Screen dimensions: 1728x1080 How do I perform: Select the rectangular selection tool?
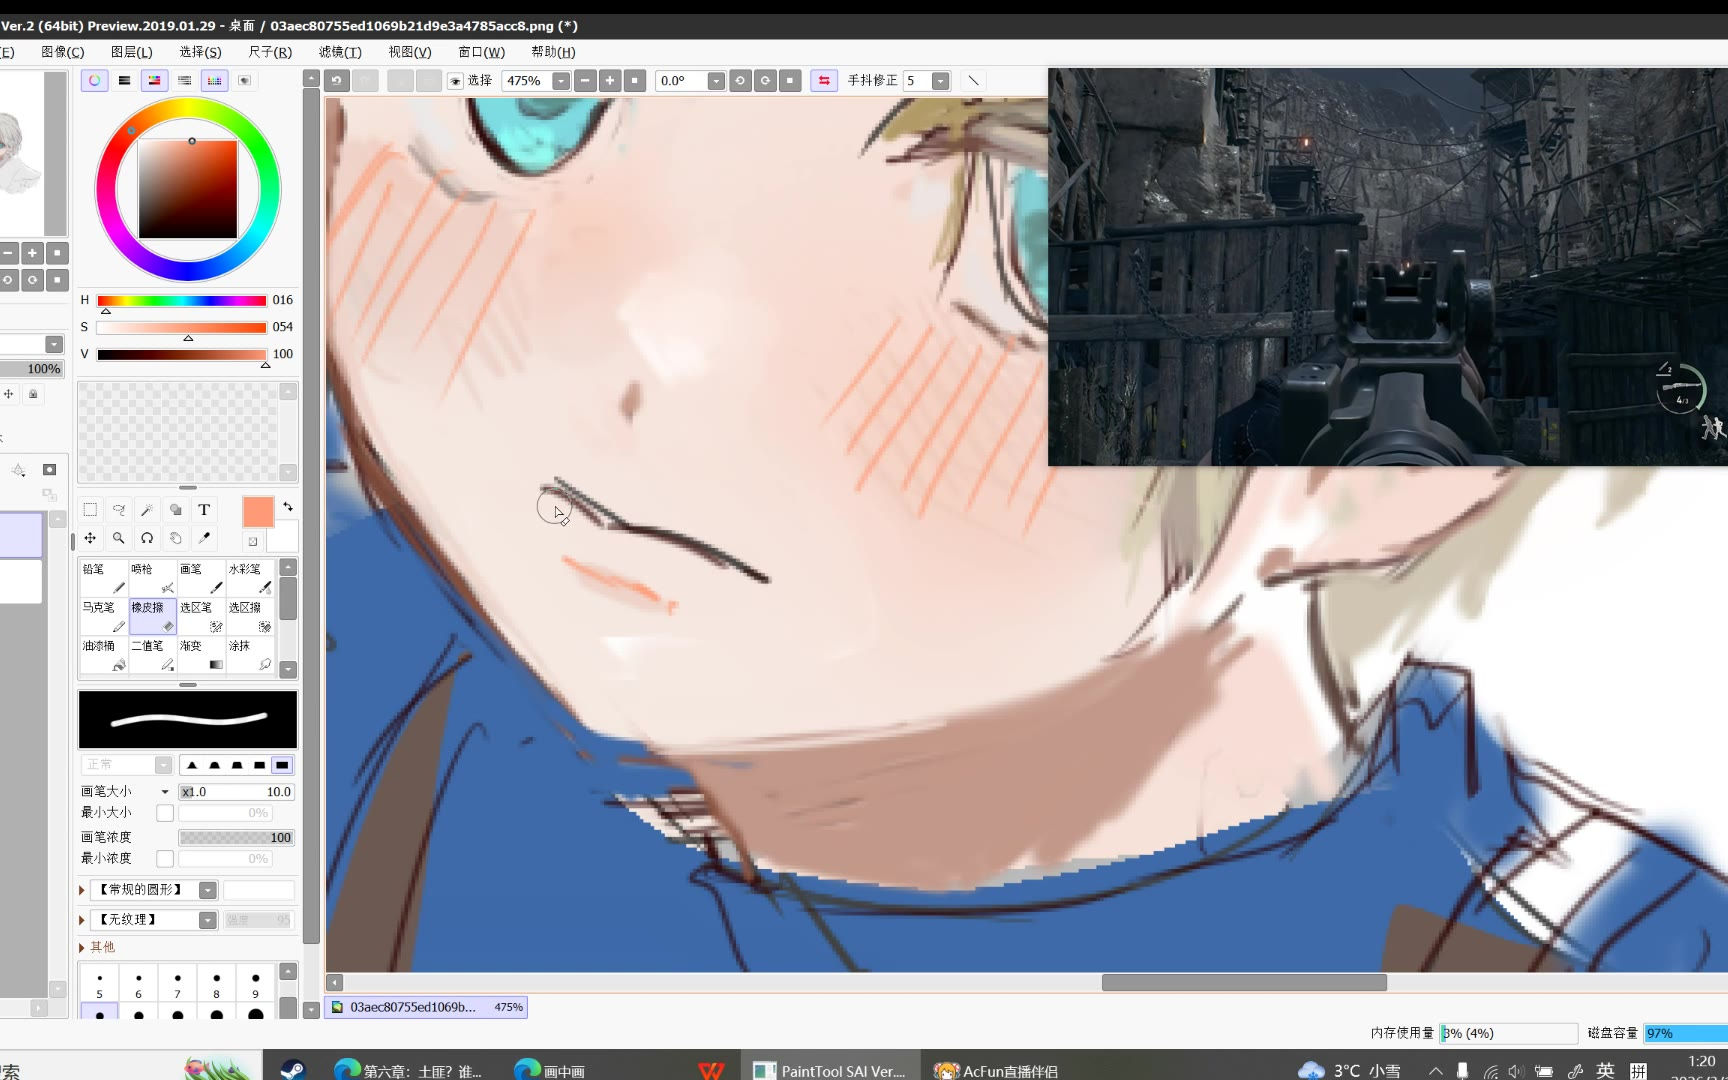[x=90, y=510]
